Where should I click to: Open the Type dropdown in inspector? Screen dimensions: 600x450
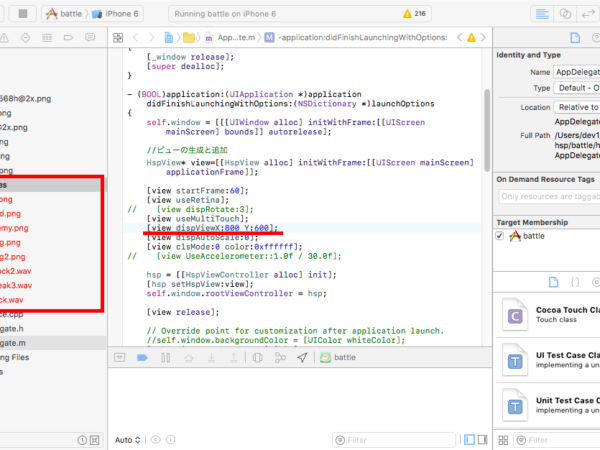[577, 88]
